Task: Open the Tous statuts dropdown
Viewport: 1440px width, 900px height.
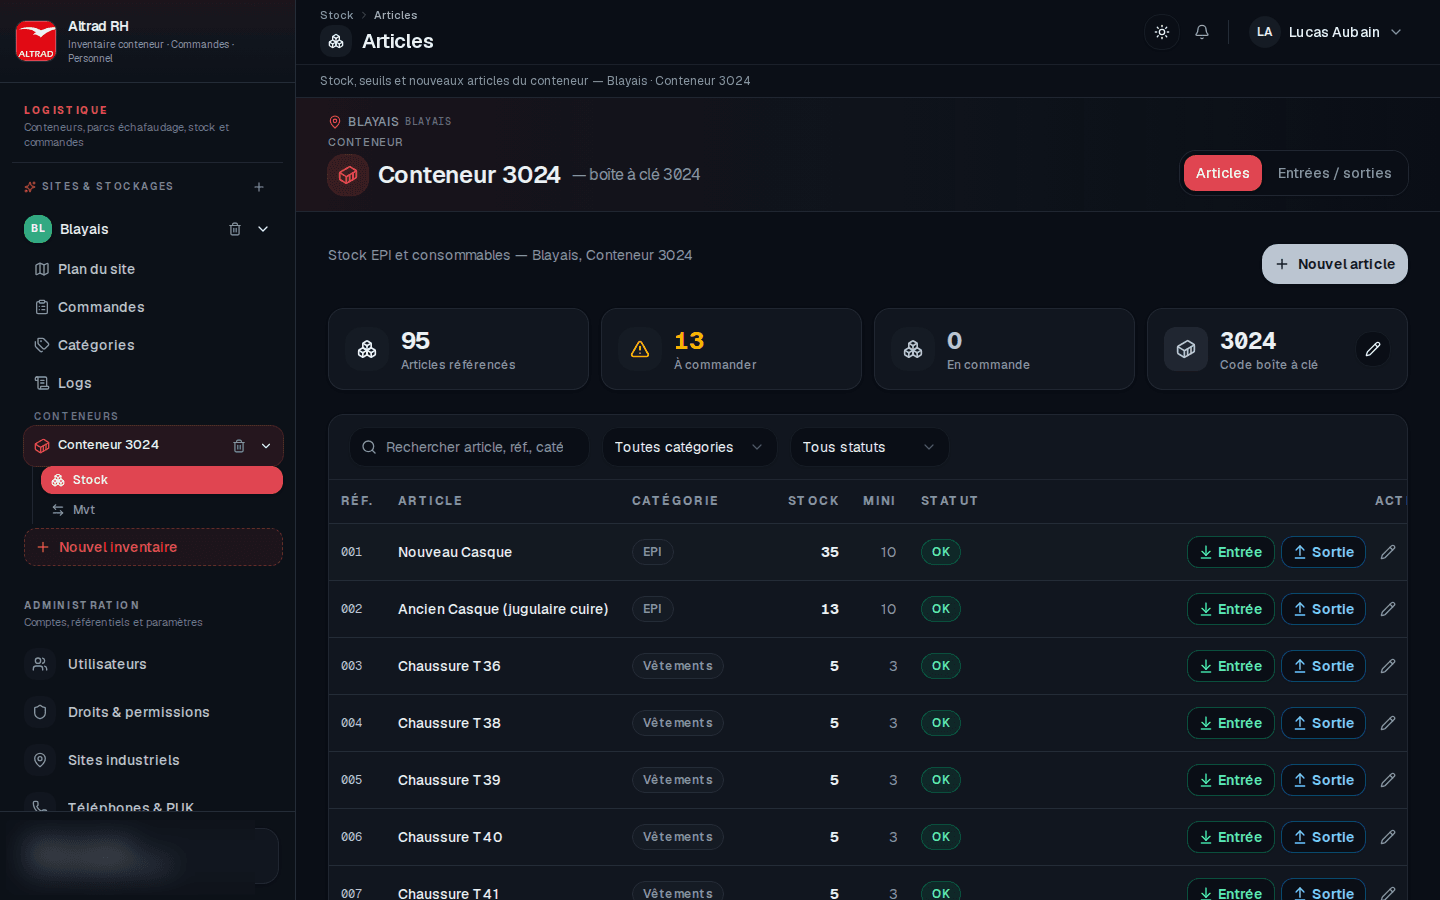Action: point(869,447)
